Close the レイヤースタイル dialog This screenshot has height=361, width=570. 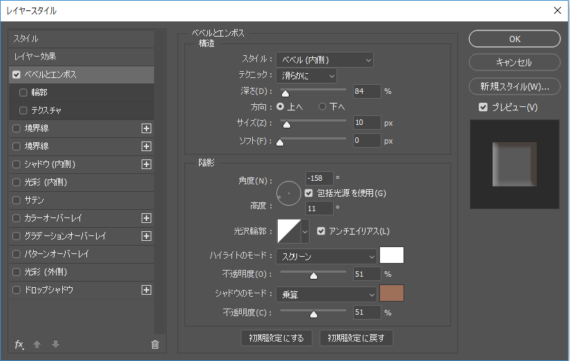(557, 11)
